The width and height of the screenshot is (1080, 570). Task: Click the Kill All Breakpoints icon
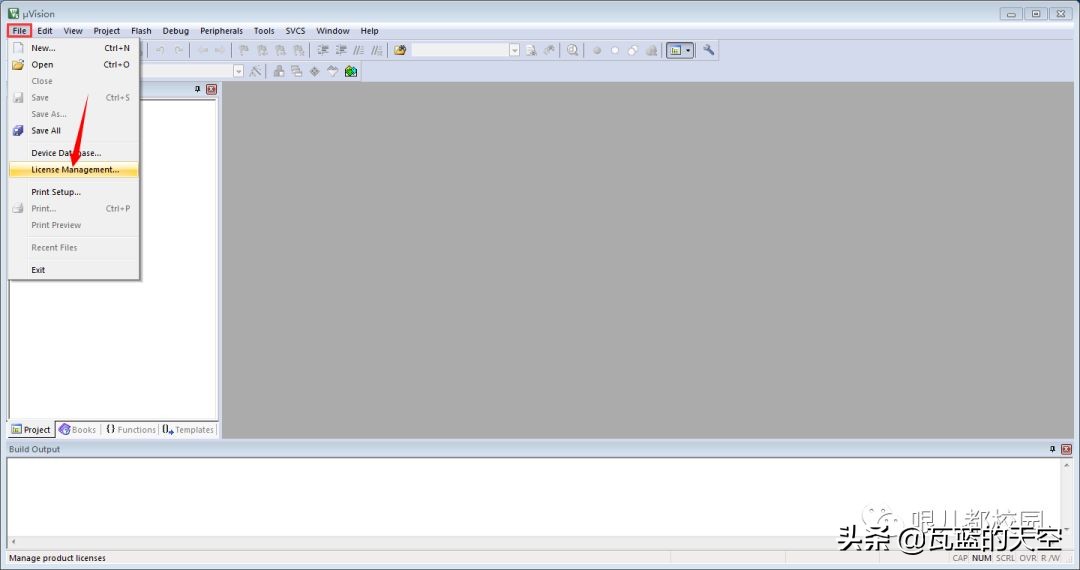[651, 50]
